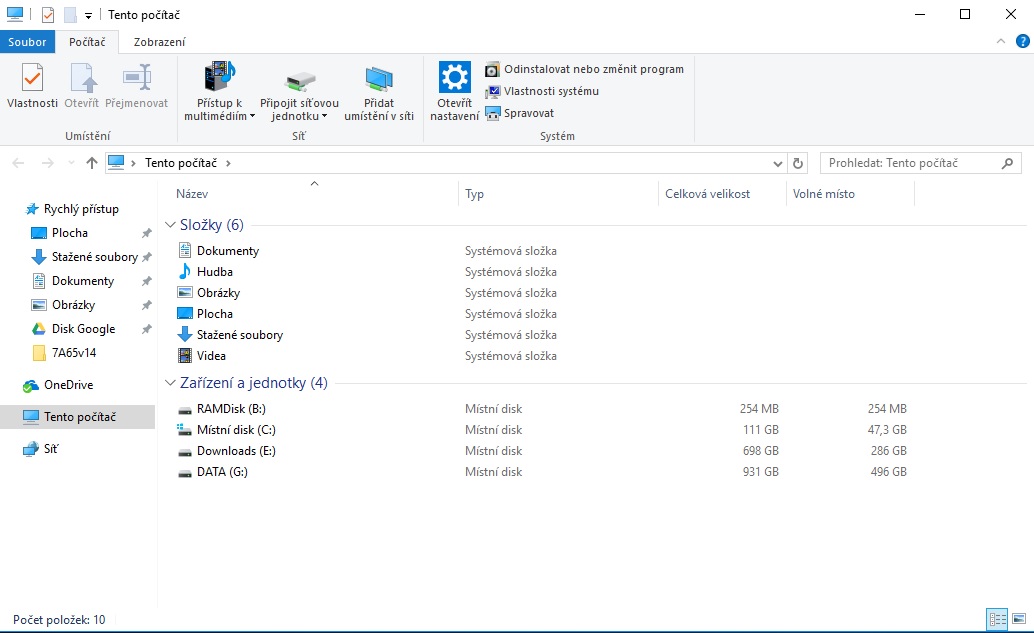Collapse the Zařízení a jednotky group

170,383
